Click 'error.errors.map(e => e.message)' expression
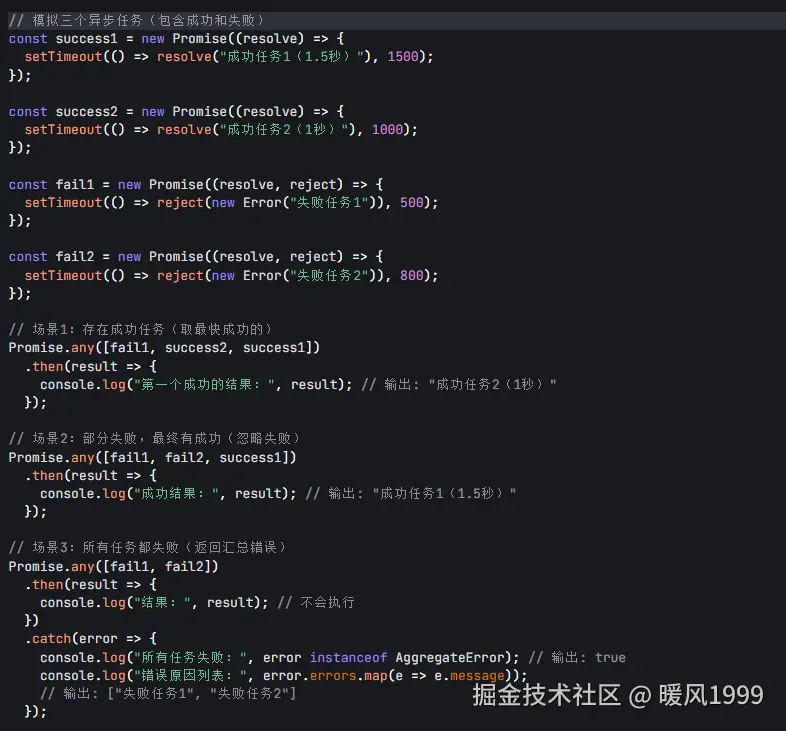 (x=388, y=675)
